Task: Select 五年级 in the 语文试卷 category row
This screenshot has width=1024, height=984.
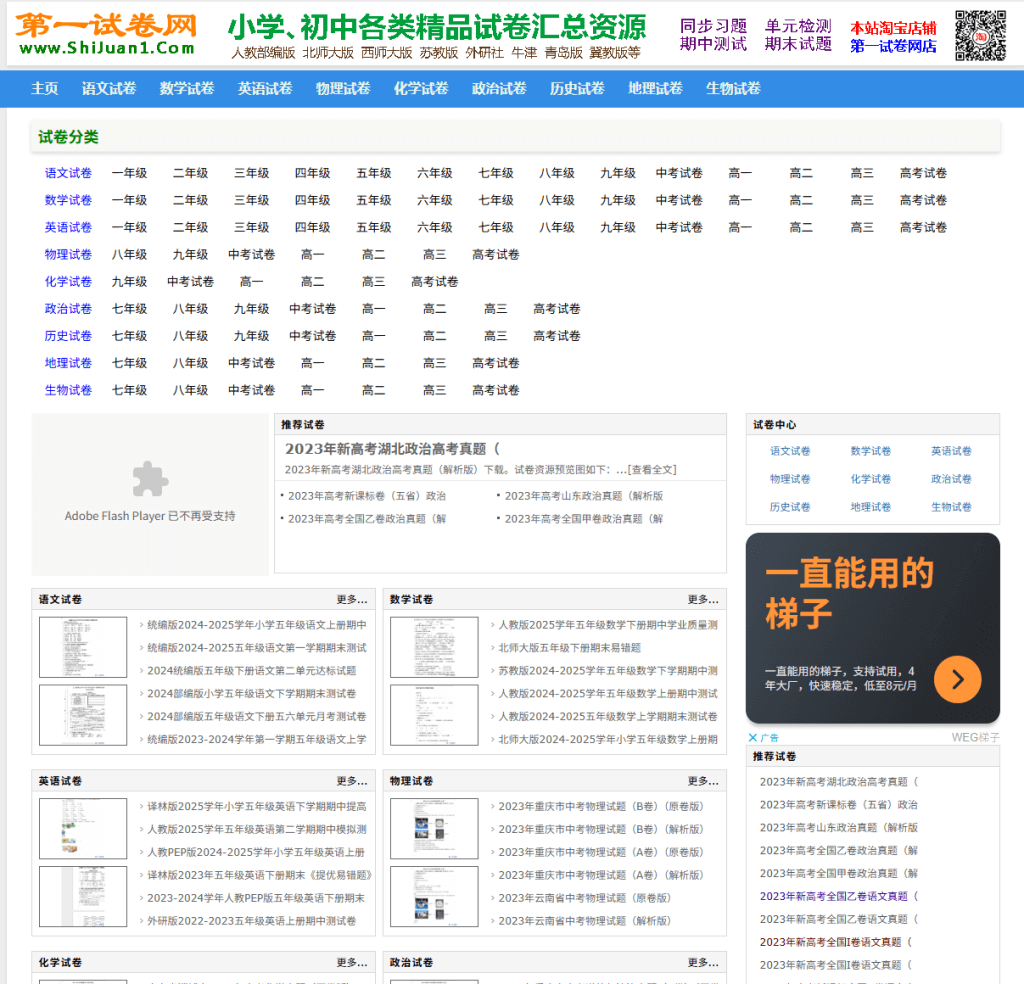Action: tap(374, 173)
